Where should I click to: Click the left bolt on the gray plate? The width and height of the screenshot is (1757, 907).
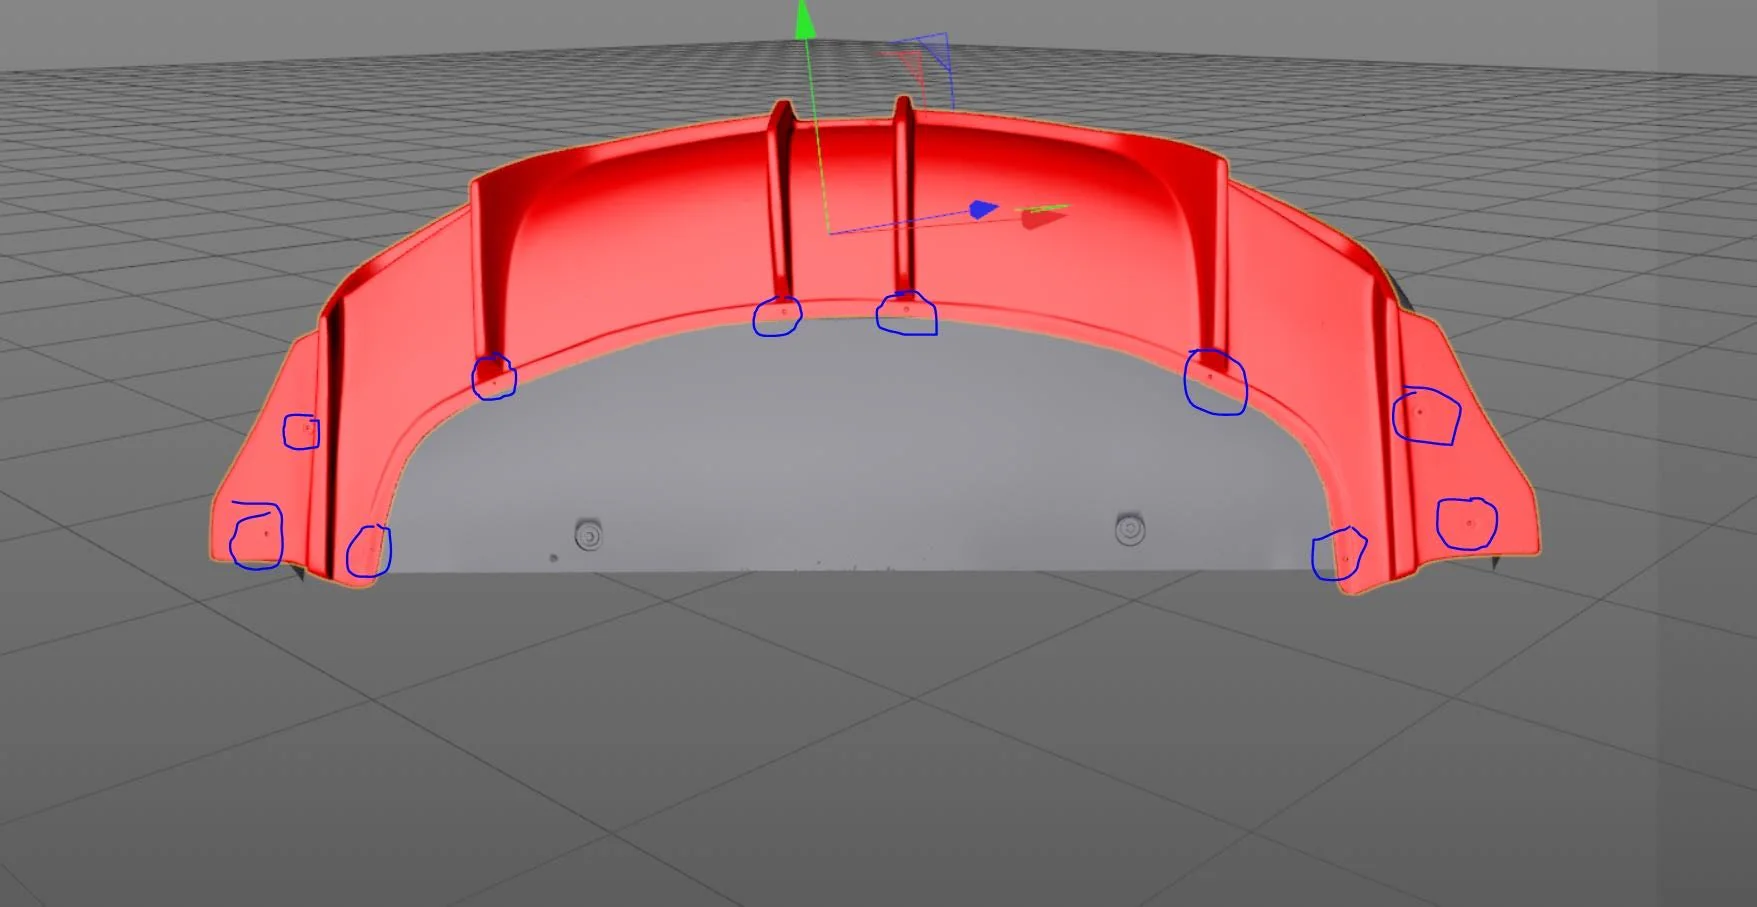coord(589,536)
